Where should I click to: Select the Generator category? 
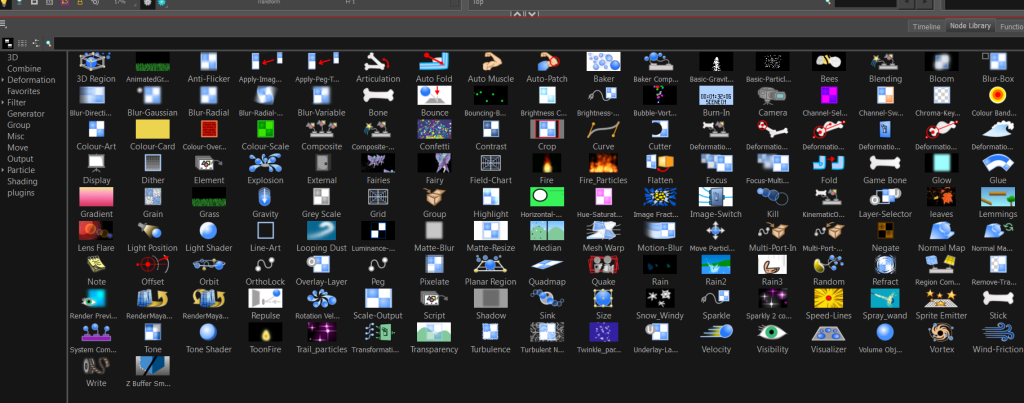[26, 114]
